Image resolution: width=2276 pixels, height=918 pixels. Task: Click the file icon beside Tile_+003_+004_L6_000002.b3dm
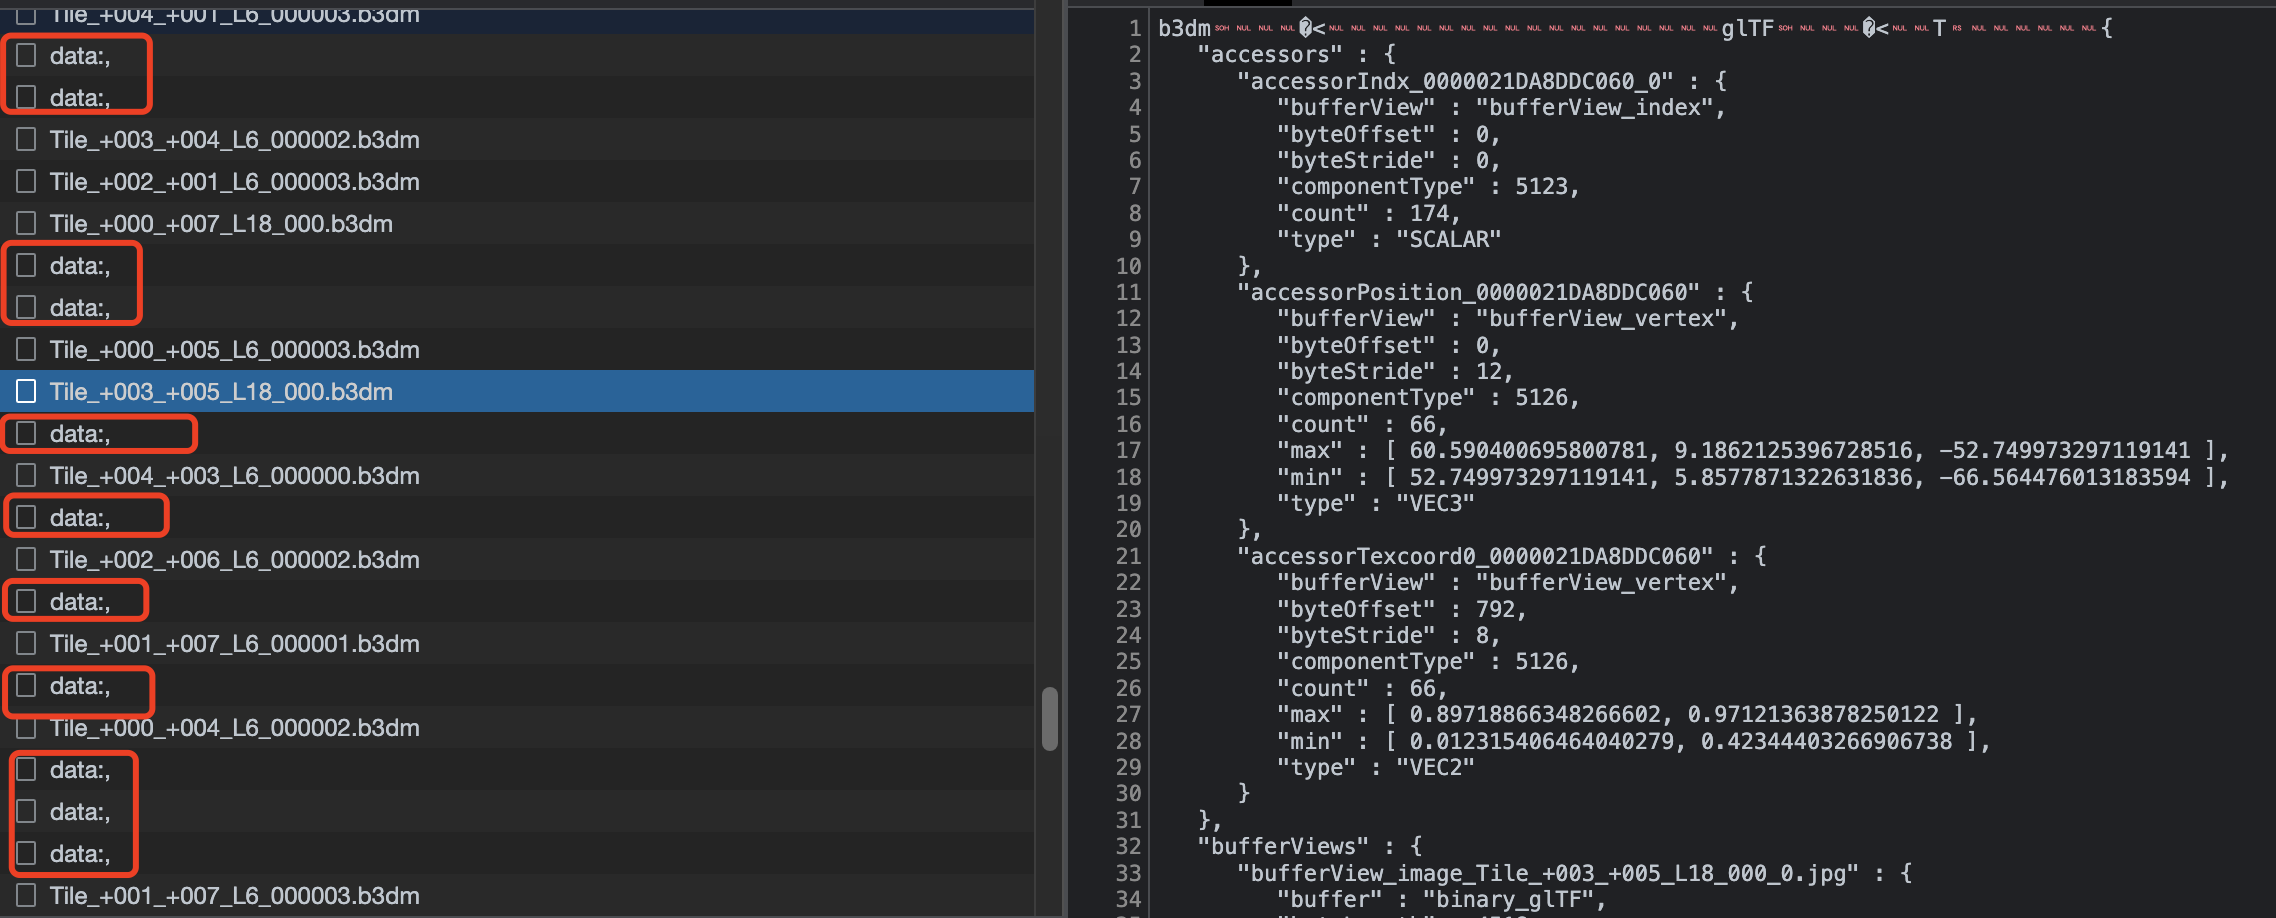click(26, 139)
